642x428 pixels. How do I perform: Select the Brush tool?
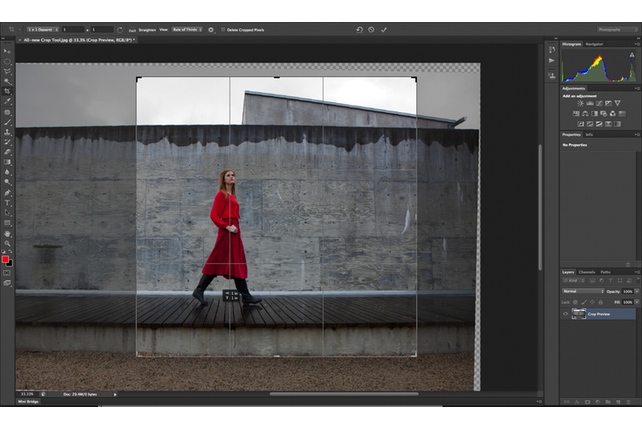(7, 122)
